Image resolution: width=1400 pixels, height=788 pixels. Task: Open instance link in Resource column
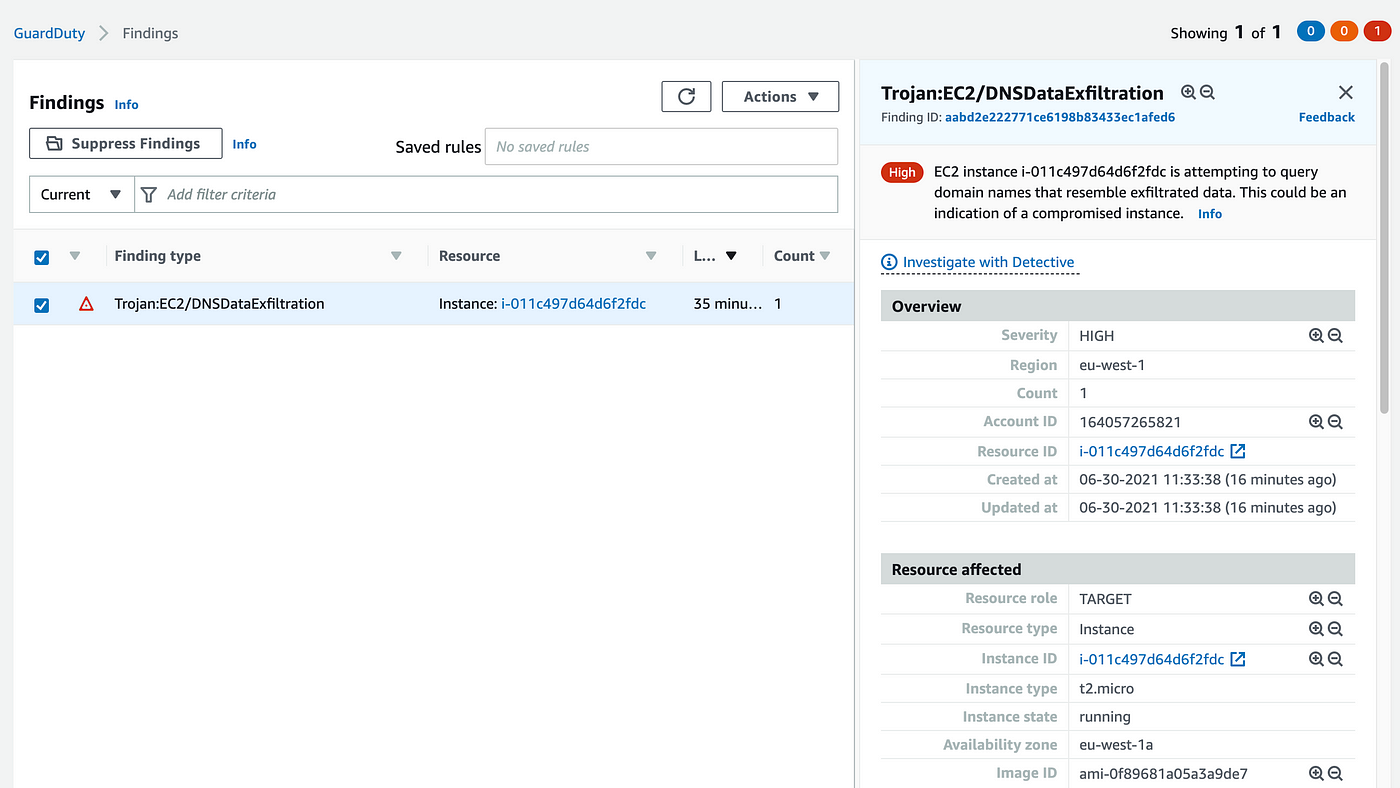tap(573, 304)
